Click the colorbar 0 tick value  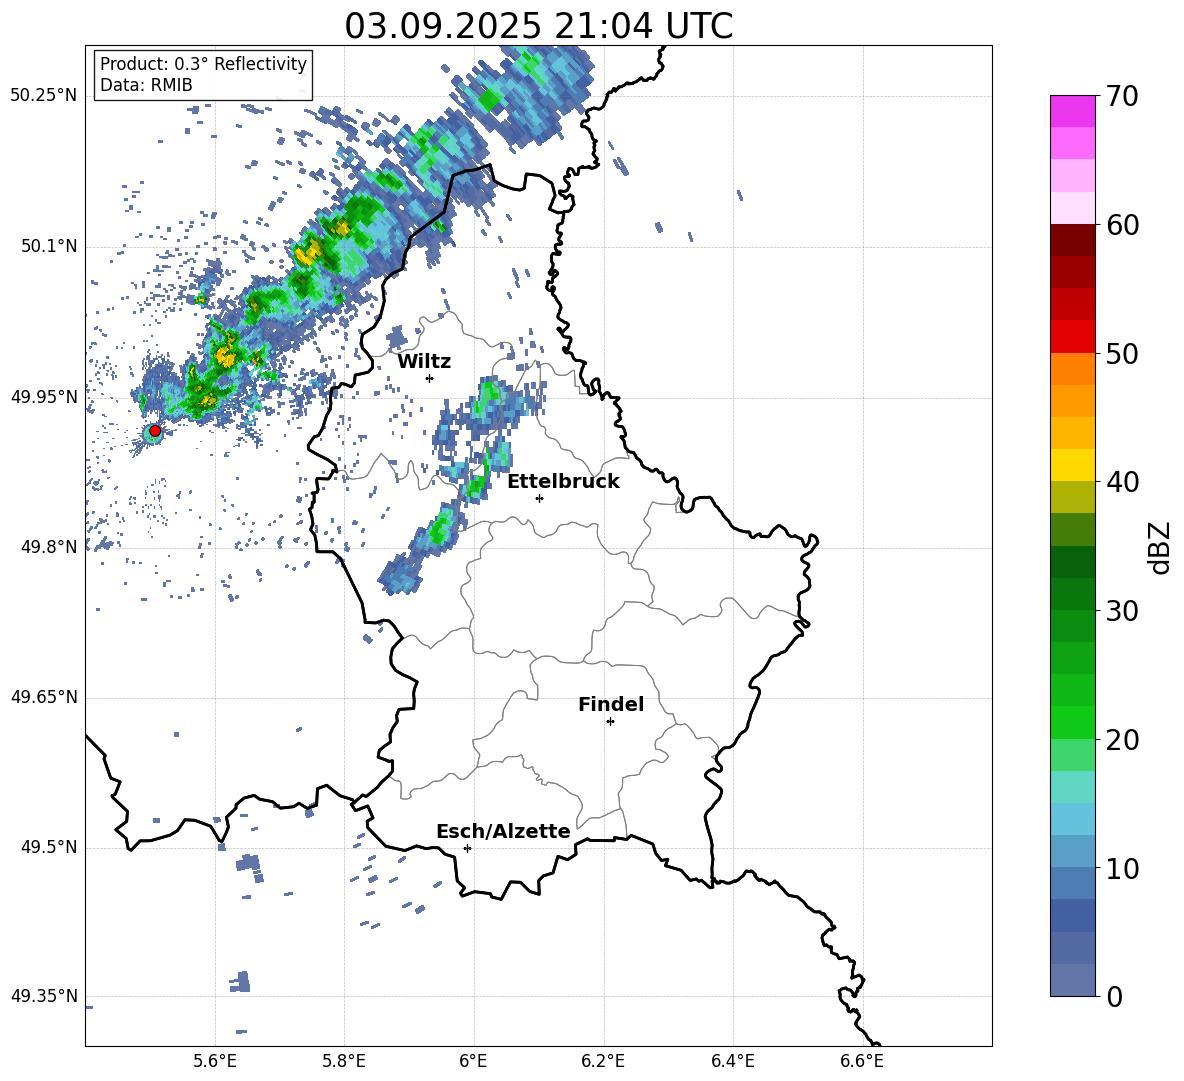click(x=1114, y=996)
